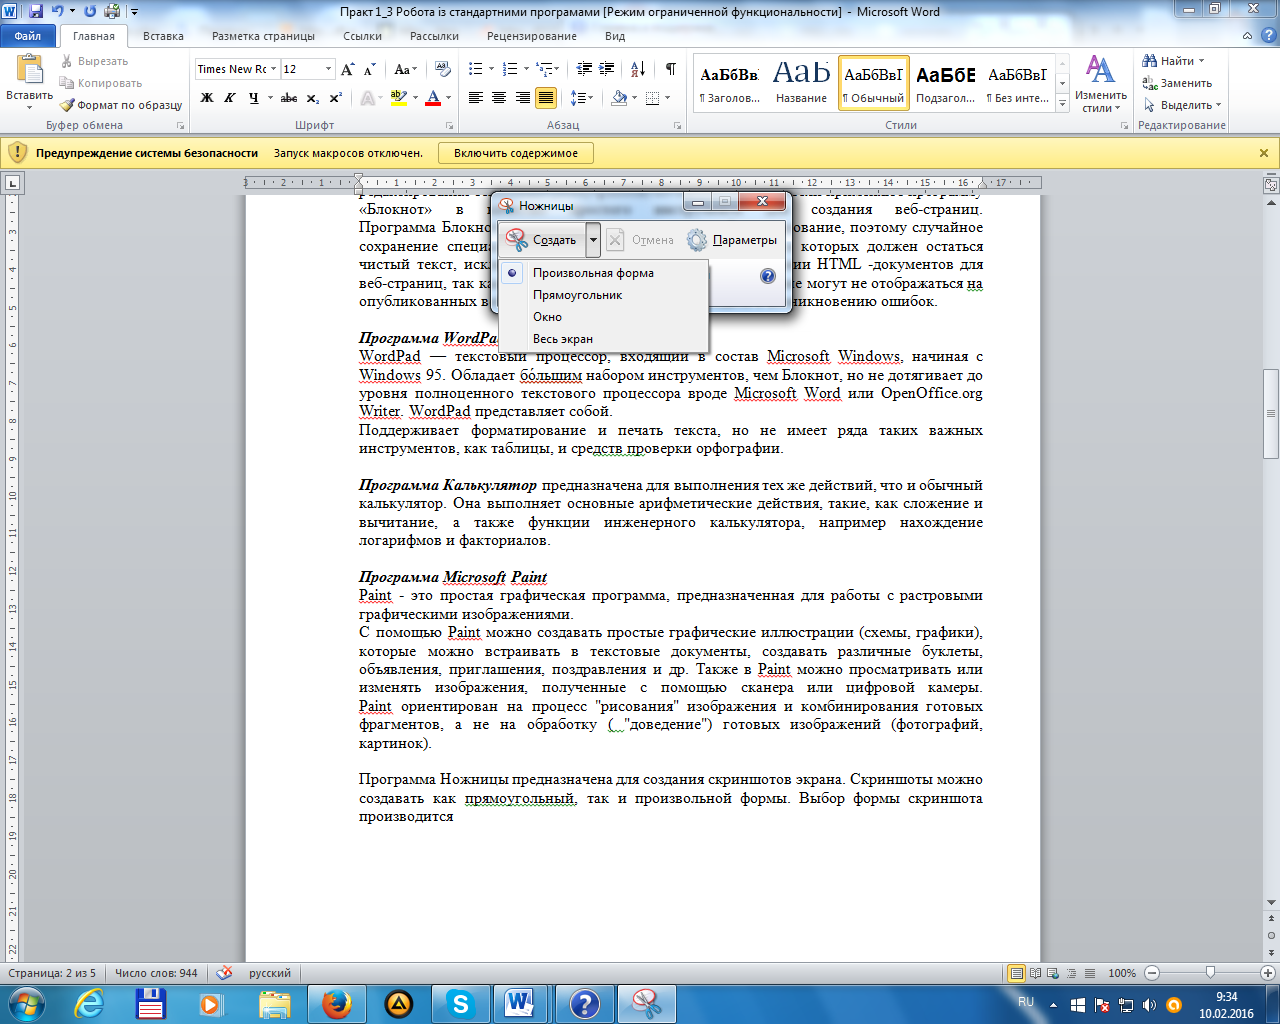Switch to Full Screen Reading view
The image size is (1280, 1024).
1036,973
